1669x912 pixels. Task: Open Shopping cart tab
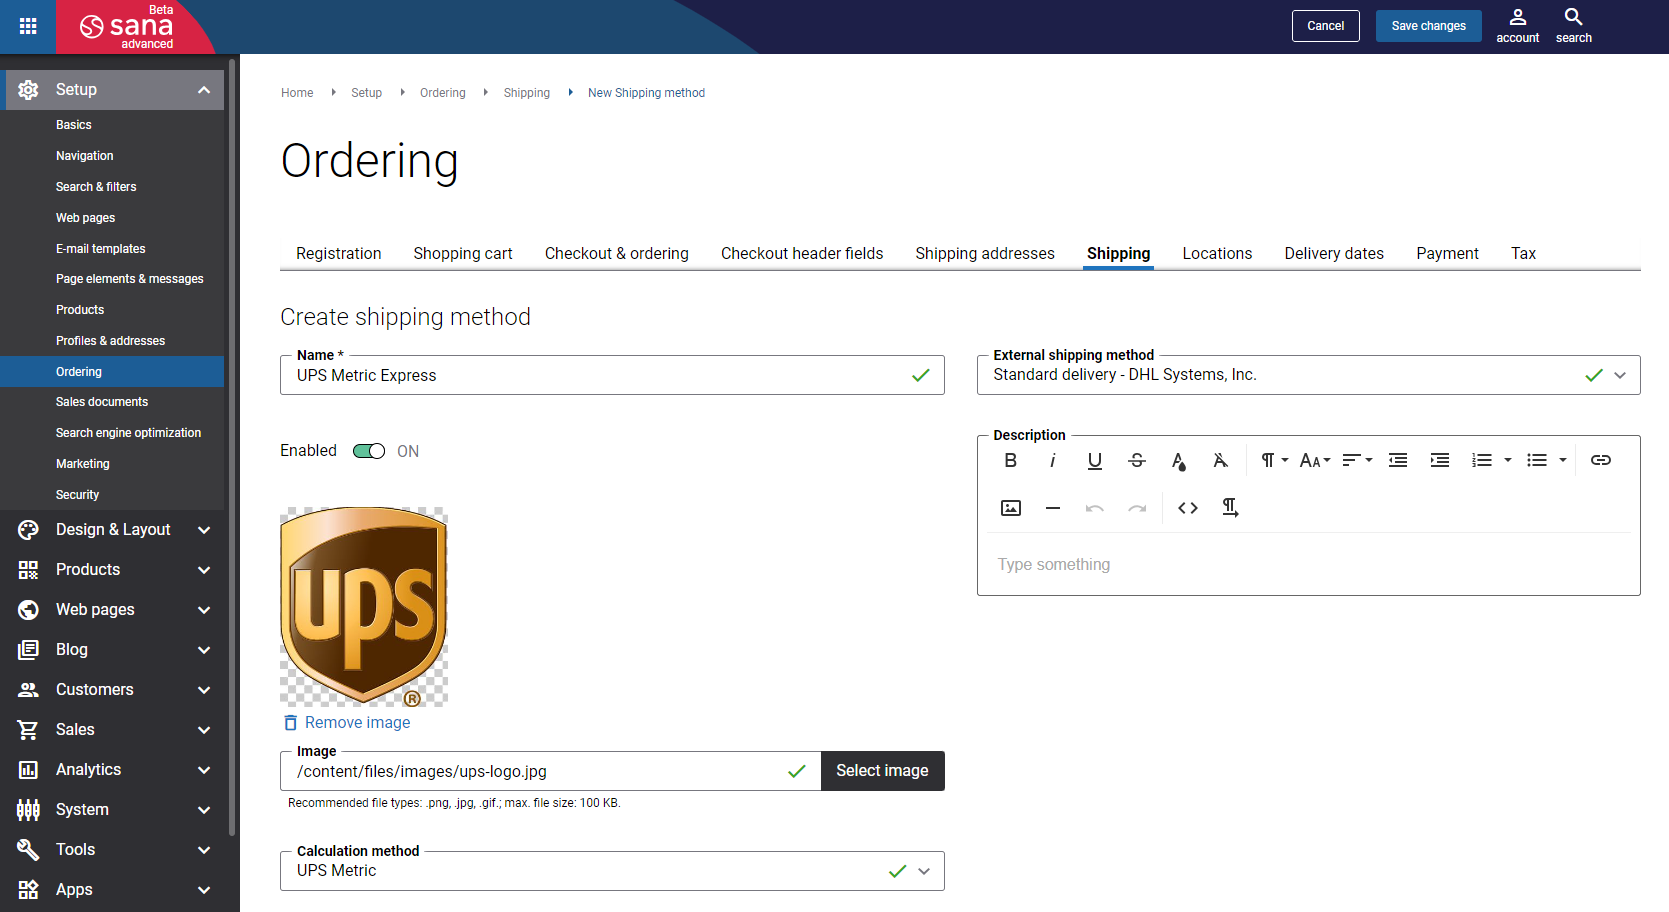click(463, 254)
